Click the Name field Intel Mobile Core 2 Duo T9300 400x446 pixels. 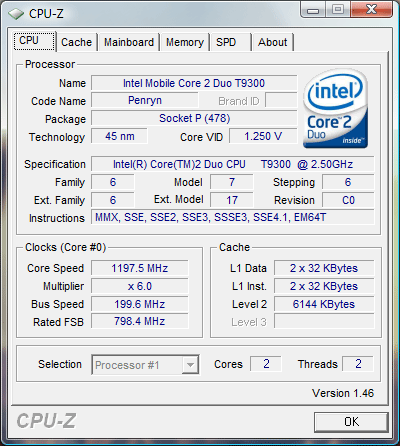point(194,83)
